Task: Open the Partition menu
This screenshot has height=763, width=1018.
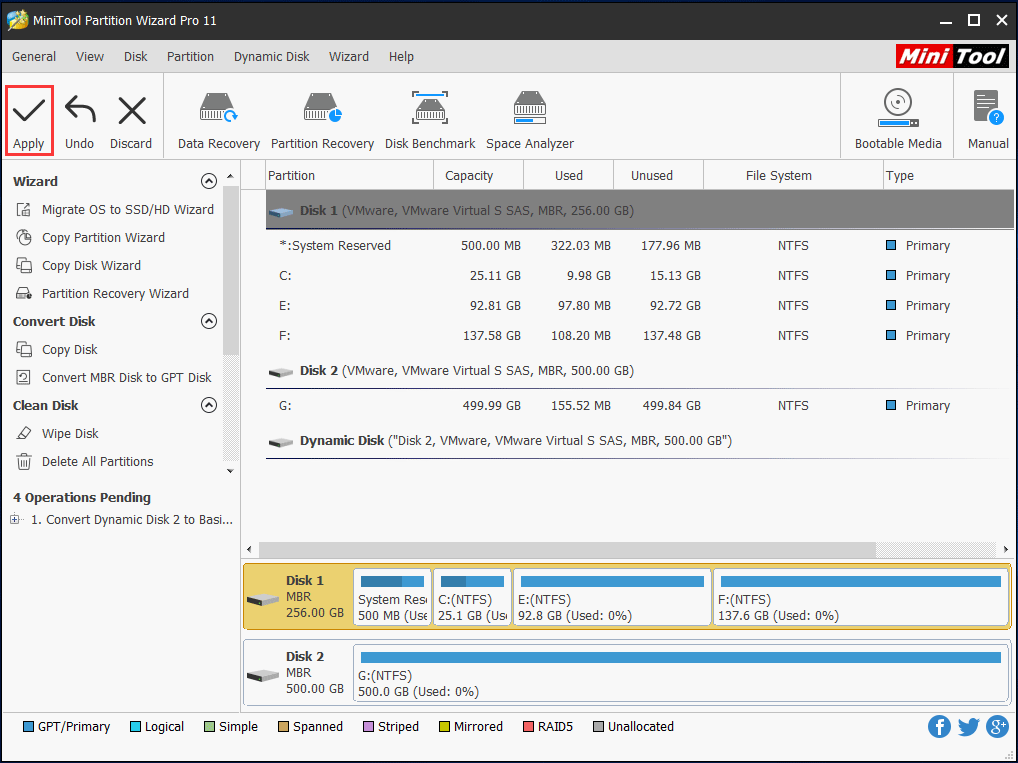Action: 190,57
